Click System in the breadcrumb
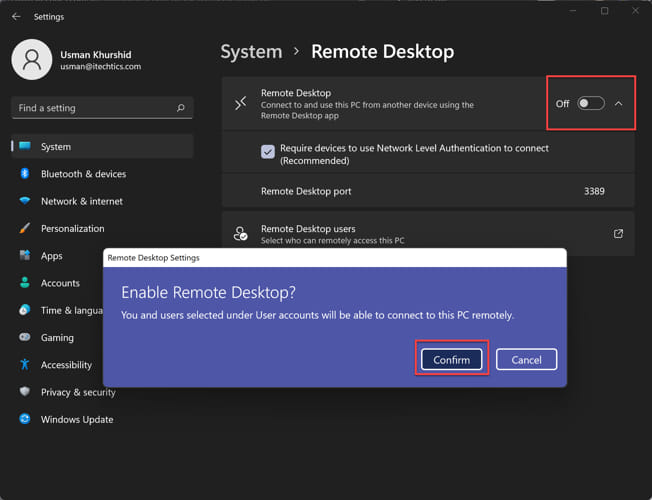Viewport: 652px width, 500px height. tap(251, 52)
